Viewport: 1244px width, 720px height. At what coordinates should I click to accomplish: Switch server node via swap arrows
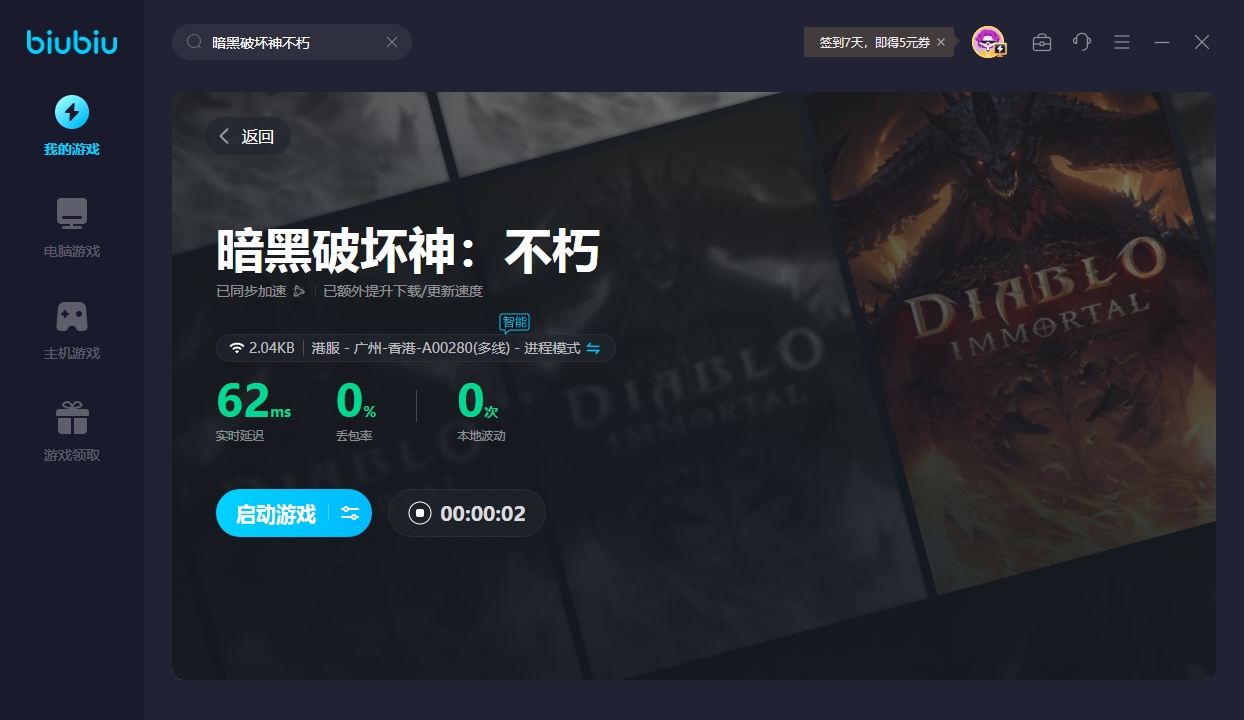coord(593,348)
